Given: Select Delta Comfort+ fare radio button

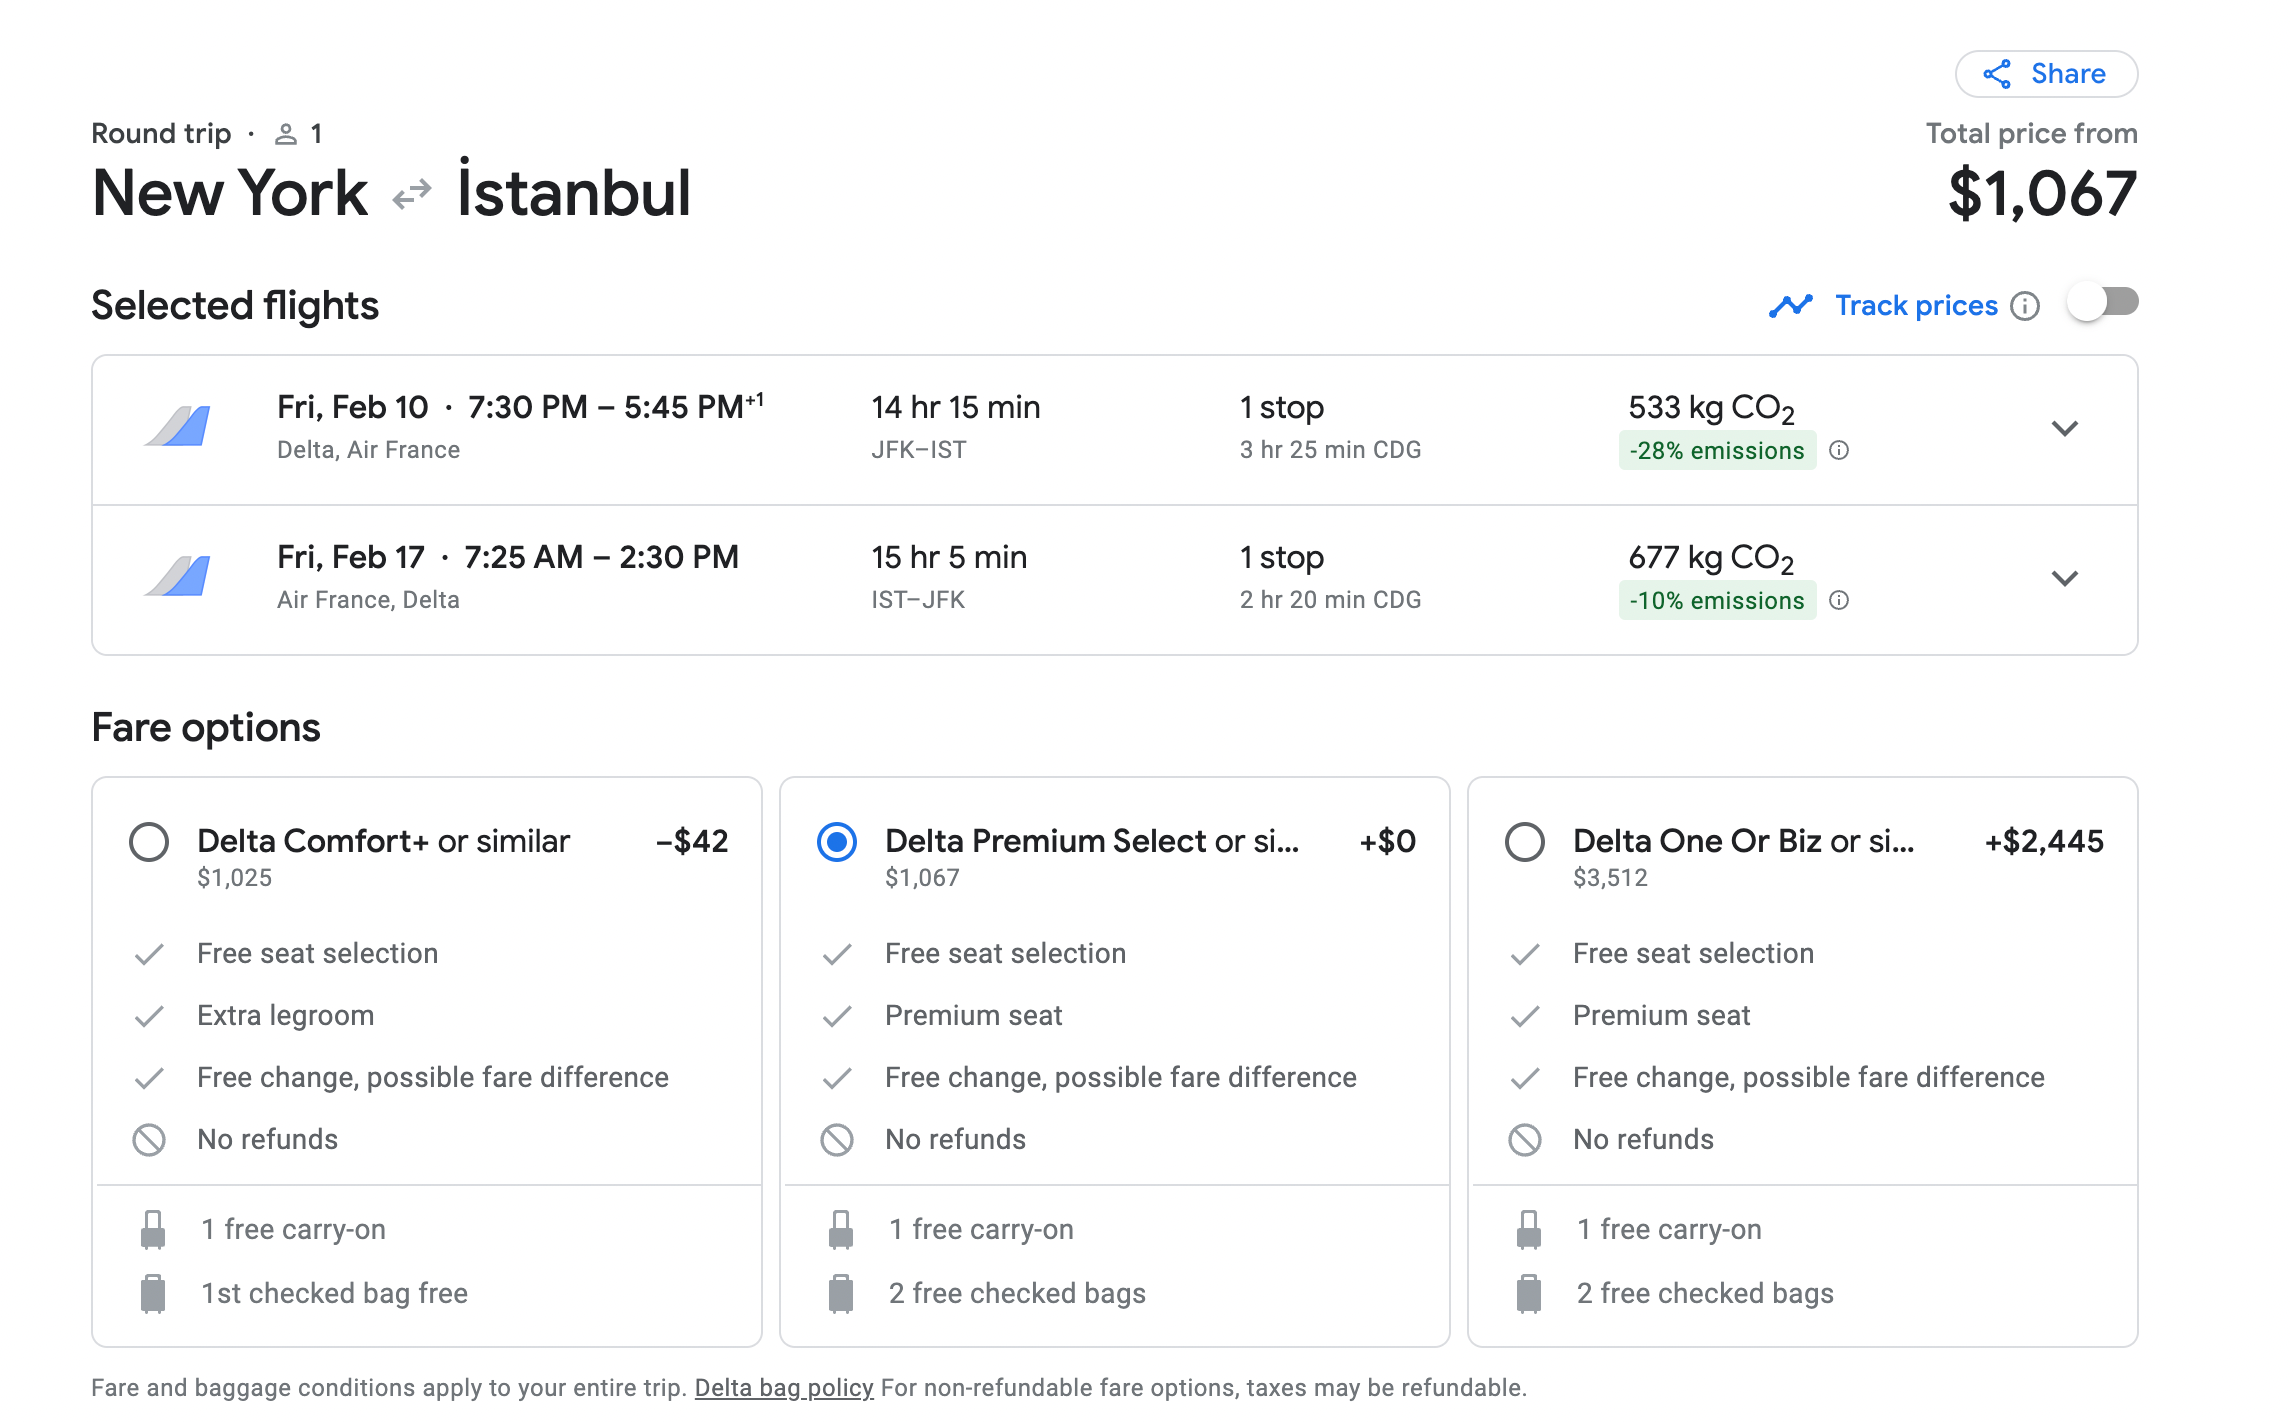Looking at the screenshot, I should [x=149, y=842].
